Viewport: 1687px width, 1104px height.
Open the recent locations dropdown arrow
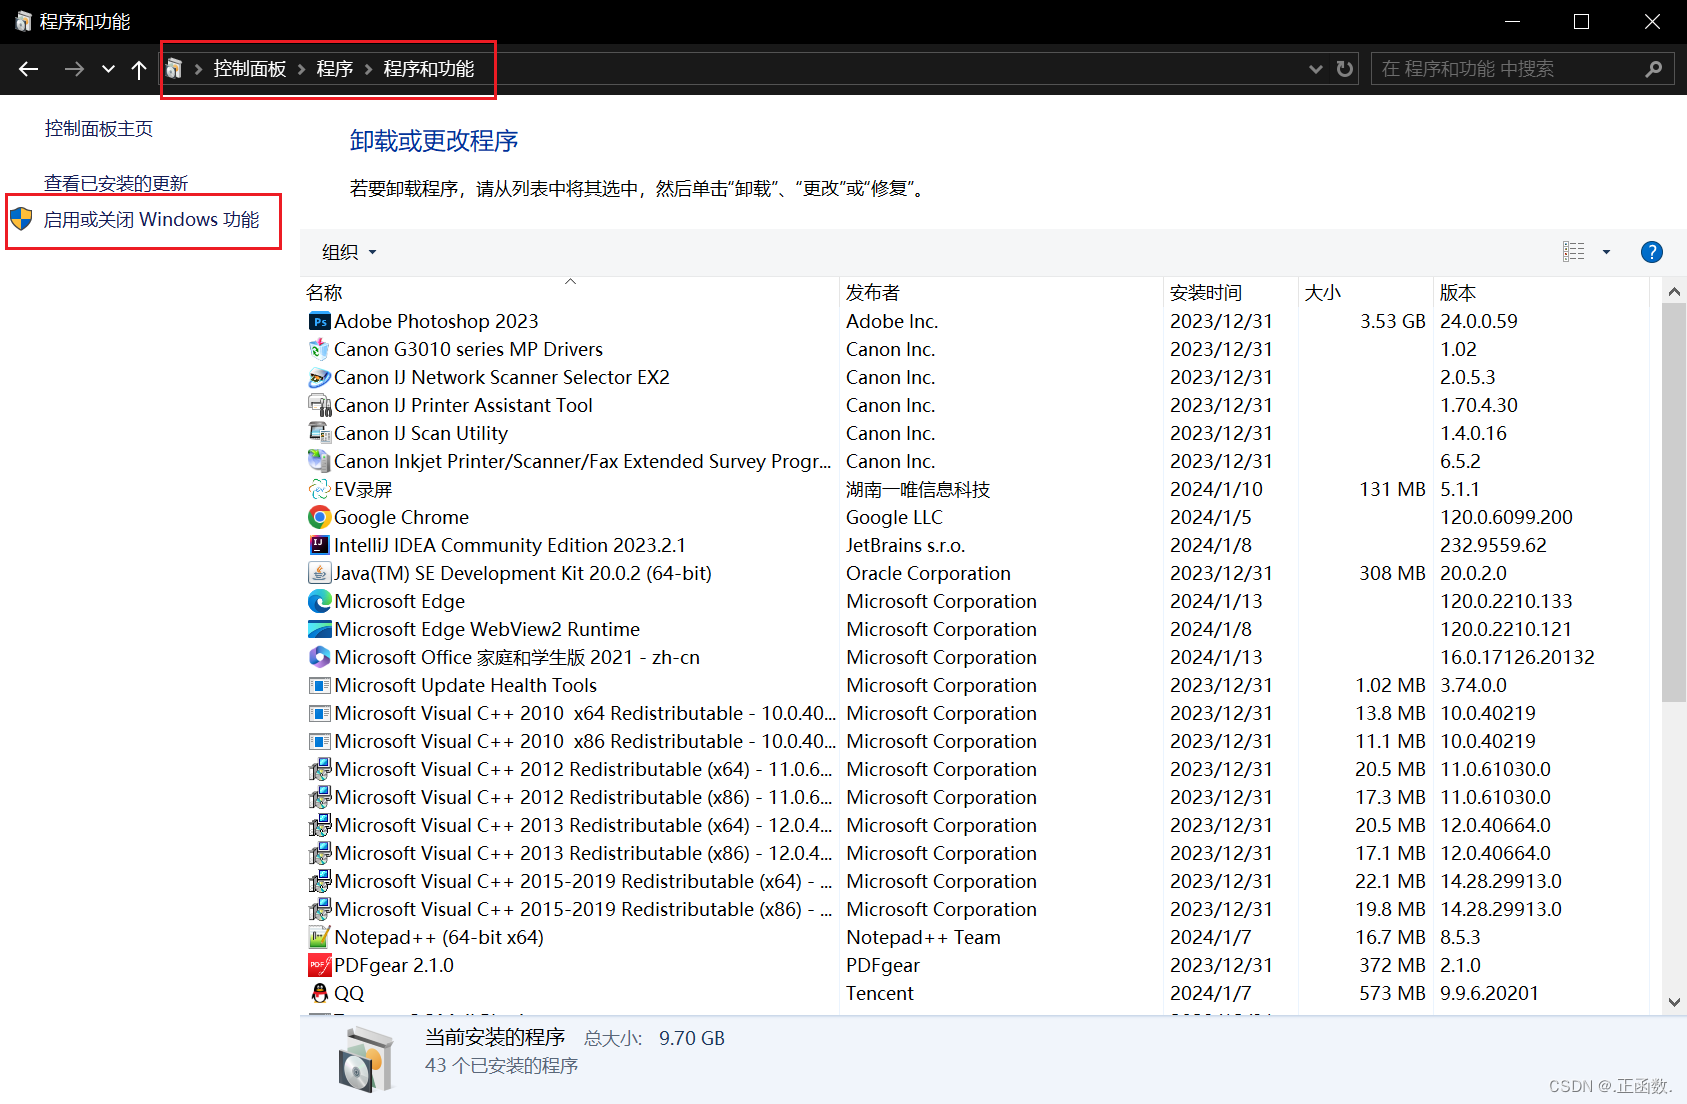pyautogui.click(x=108, y=69)
